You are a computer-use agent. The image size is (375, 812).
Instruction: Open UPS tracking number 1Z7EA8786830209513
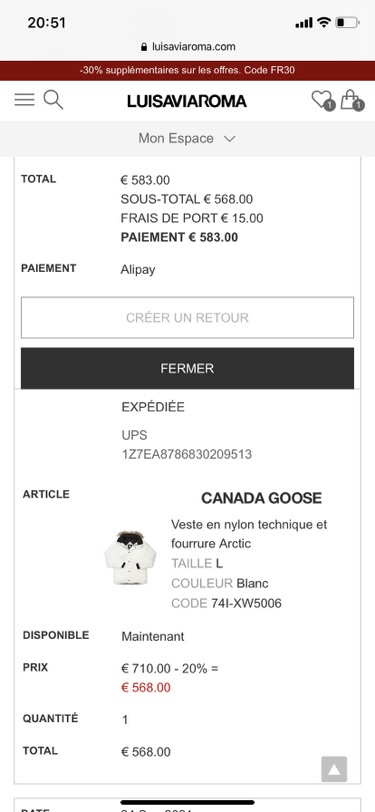tap(187, 454)
